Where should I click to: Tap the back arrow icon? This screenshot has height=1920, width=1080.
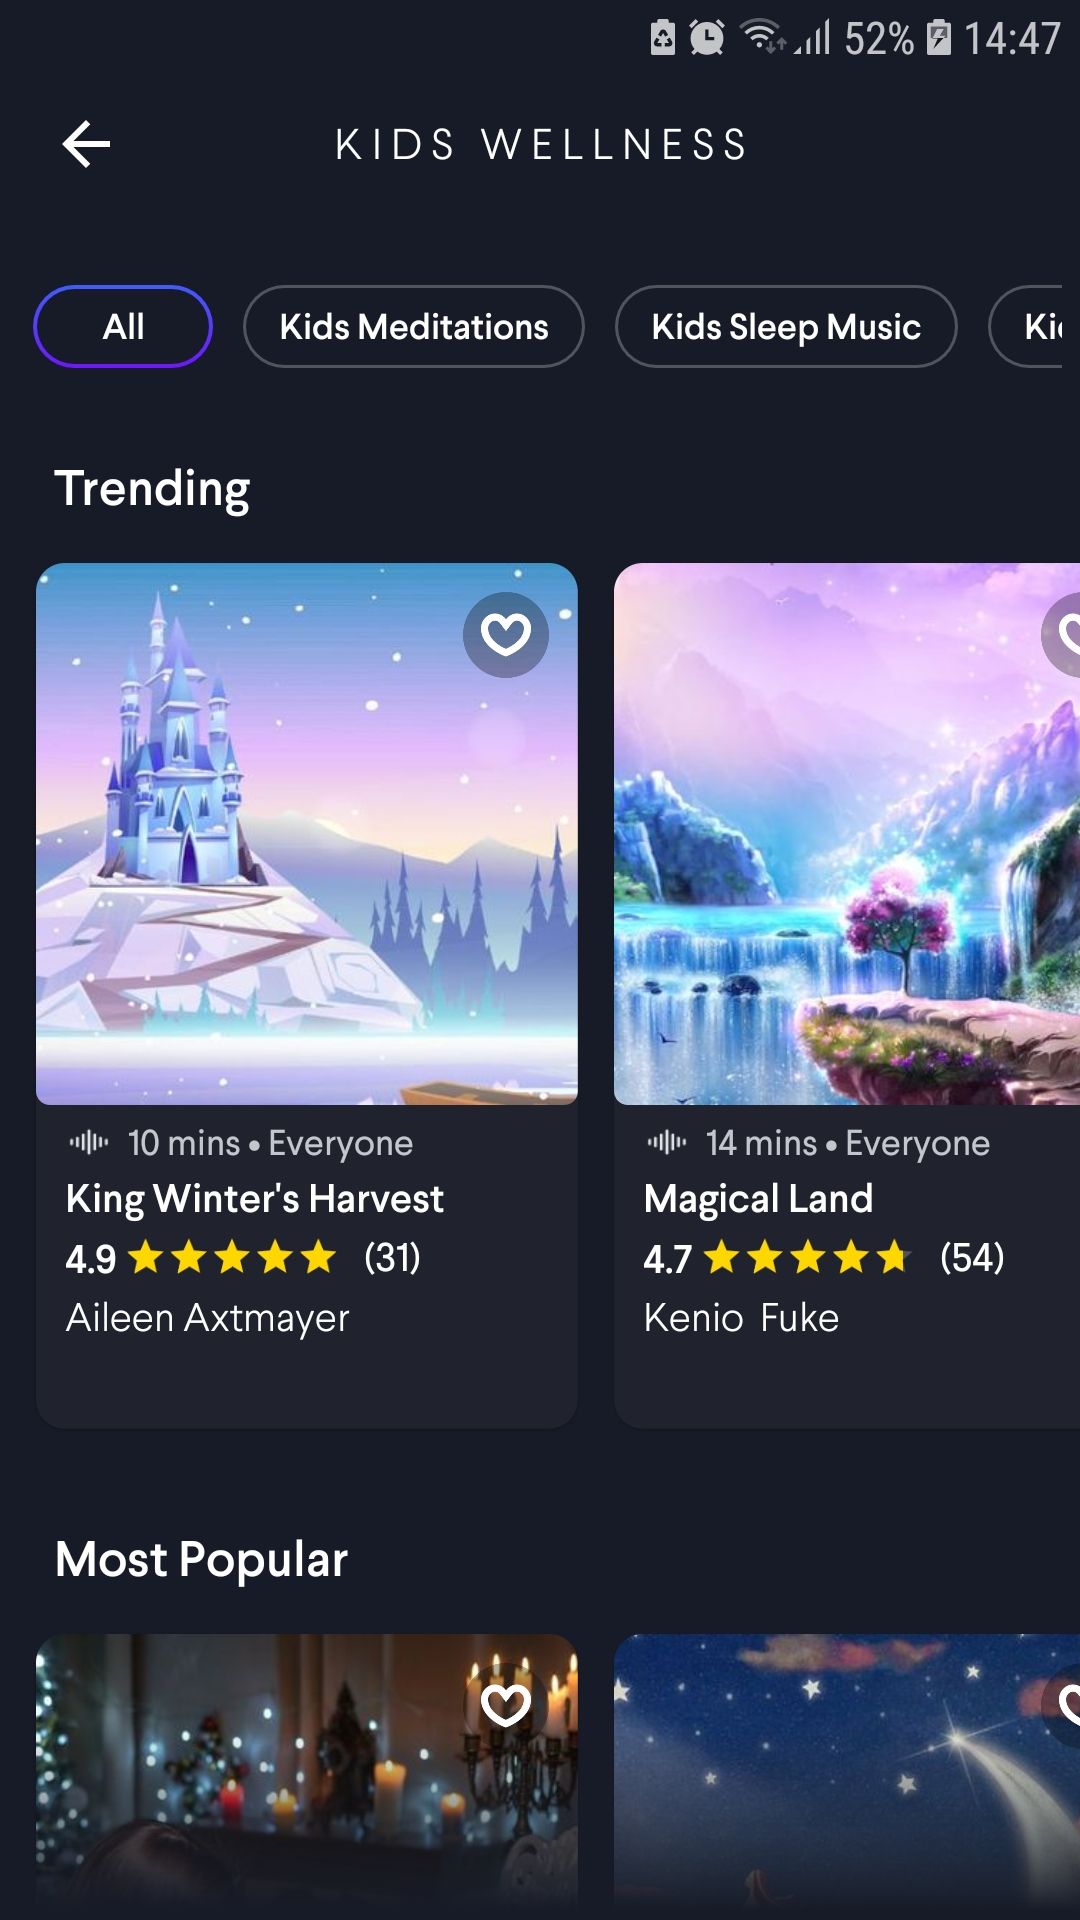click(x=86, y=145)
